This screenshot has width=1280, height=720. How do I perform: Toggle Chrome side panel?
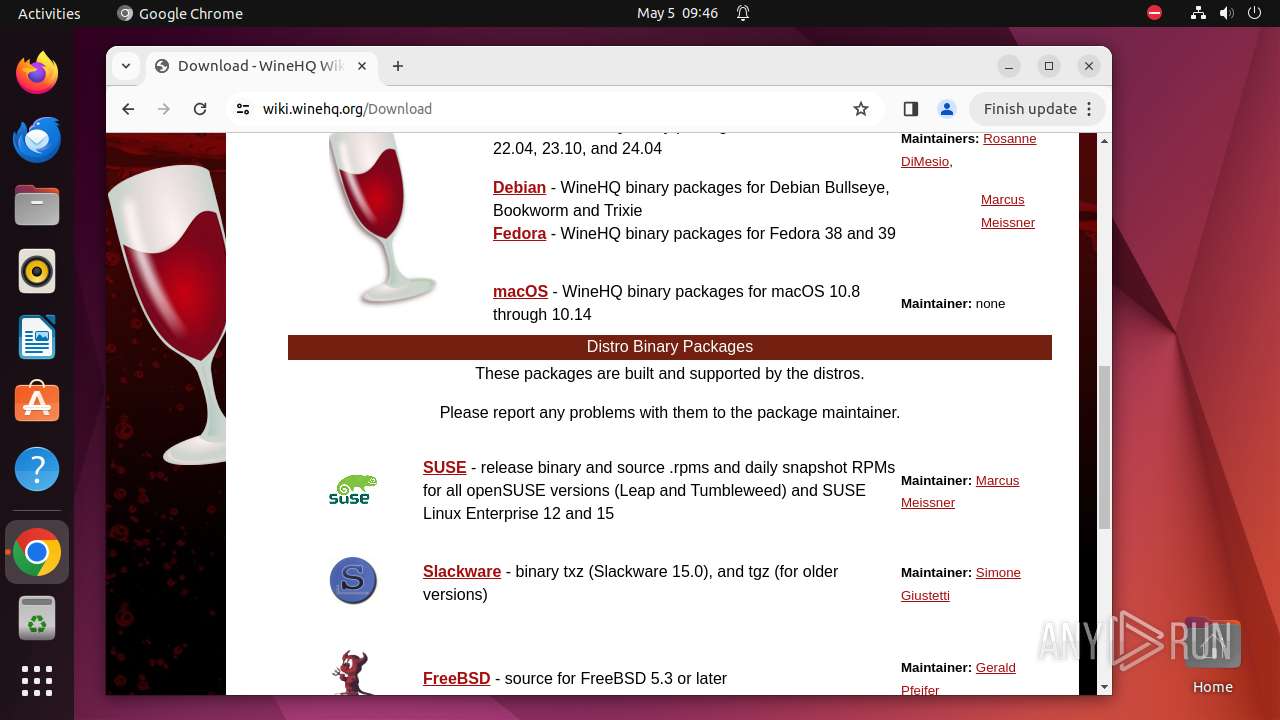pos(910,109)
